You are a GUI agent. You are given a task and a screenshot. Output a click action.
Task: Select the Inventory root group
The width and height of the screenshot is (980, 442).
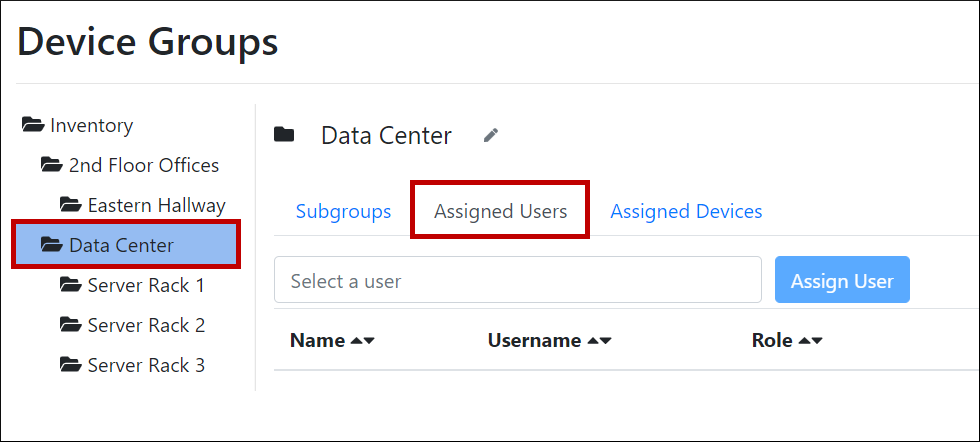91,125
